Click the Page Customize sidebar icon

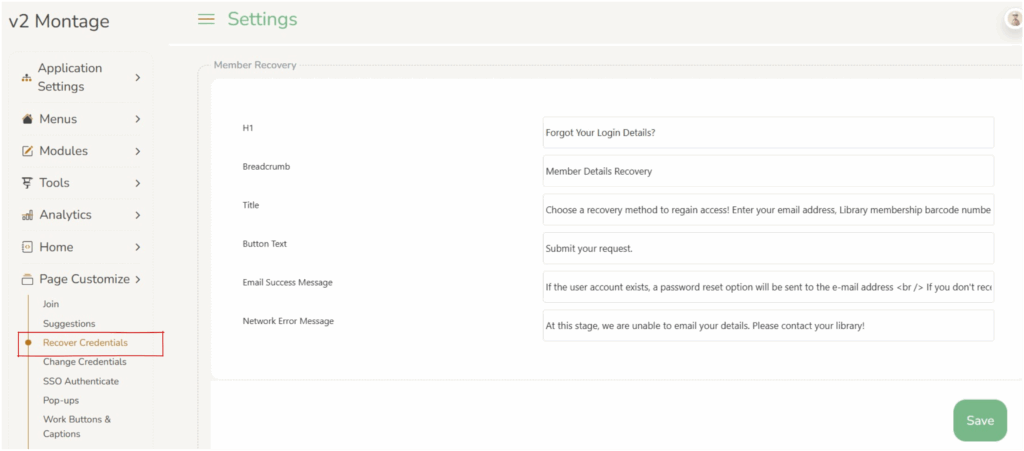click(27, 279)
